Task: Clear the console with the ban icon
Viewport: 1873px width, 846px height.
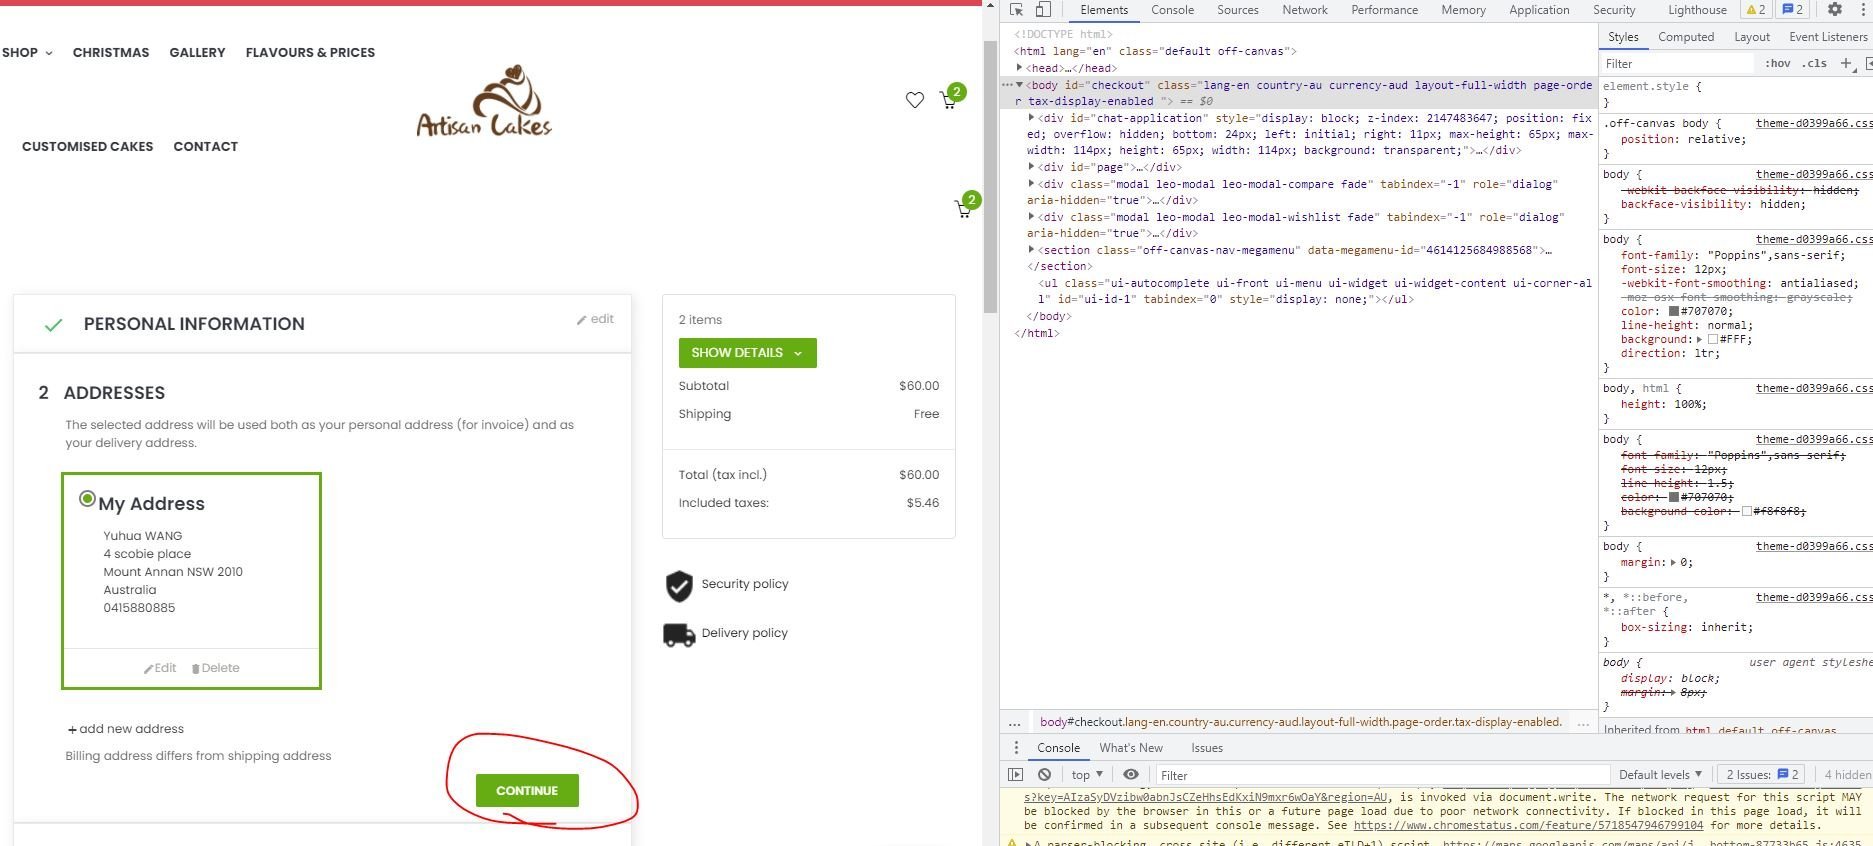Action: click(1044, 774)
